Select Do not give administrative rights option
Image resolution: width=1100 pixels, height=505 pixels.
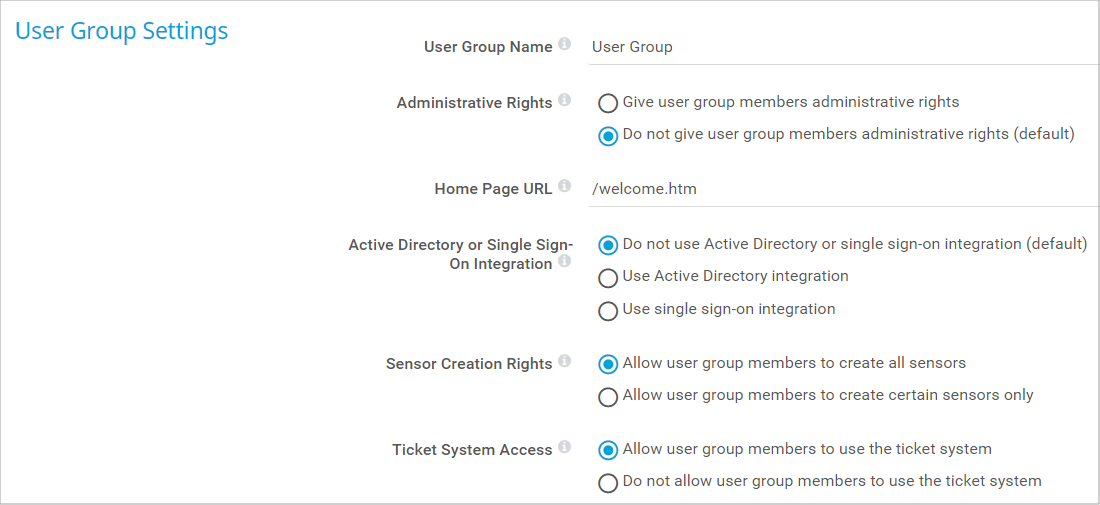coord(607,135)
